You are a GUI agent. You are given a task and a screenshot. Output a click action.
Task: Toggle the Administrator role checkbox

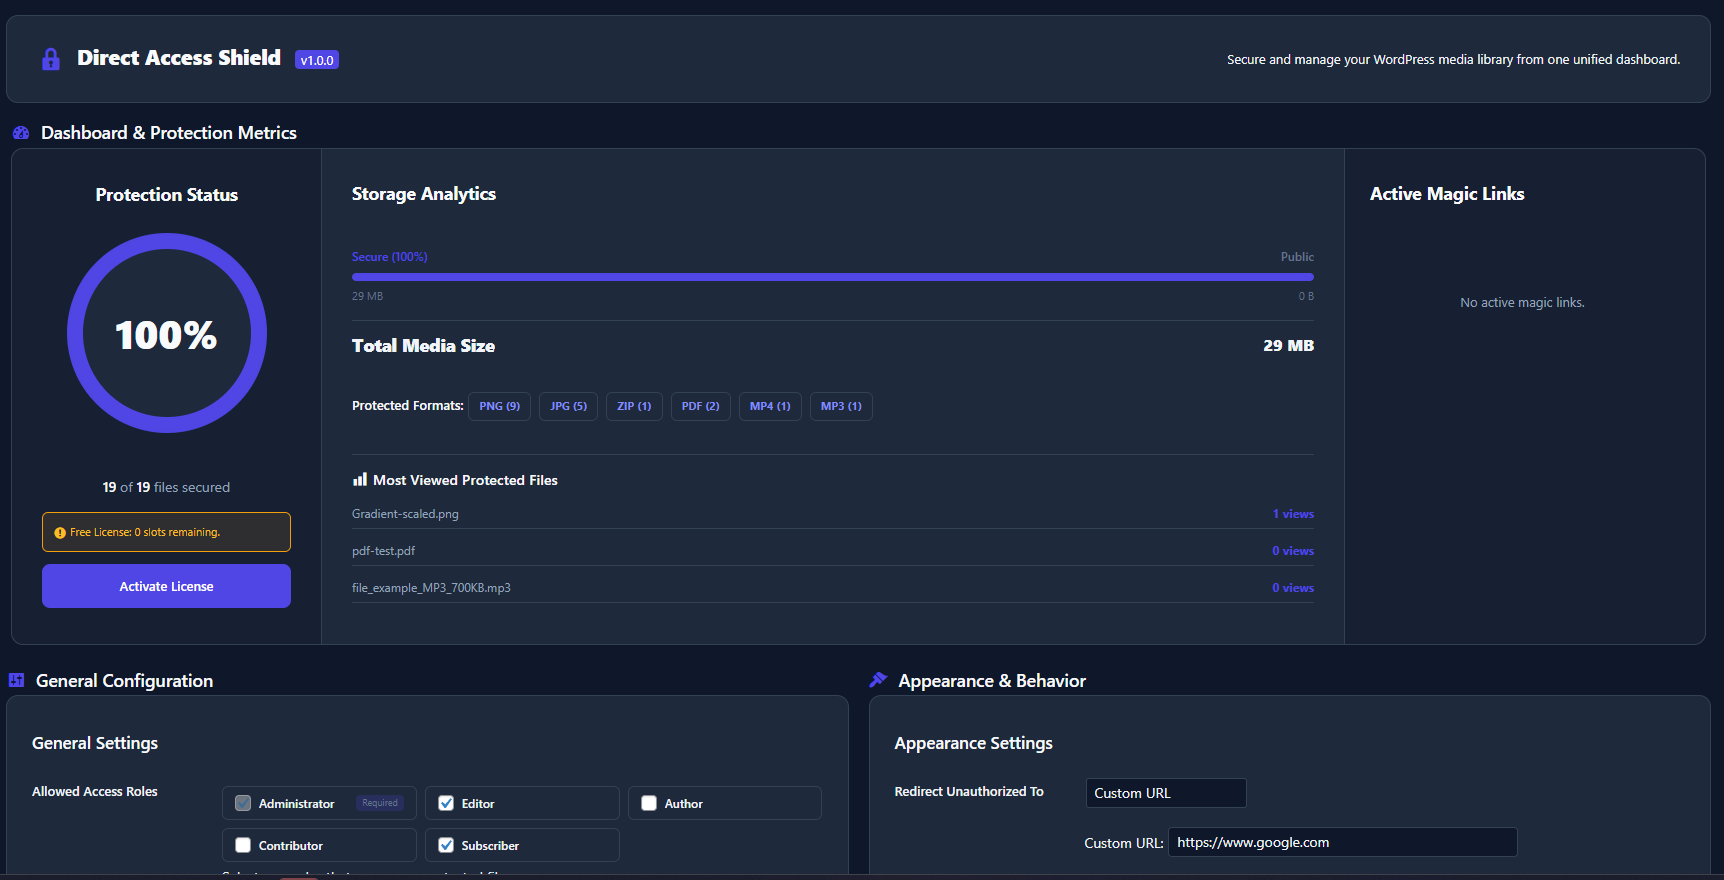click(243, 803)
